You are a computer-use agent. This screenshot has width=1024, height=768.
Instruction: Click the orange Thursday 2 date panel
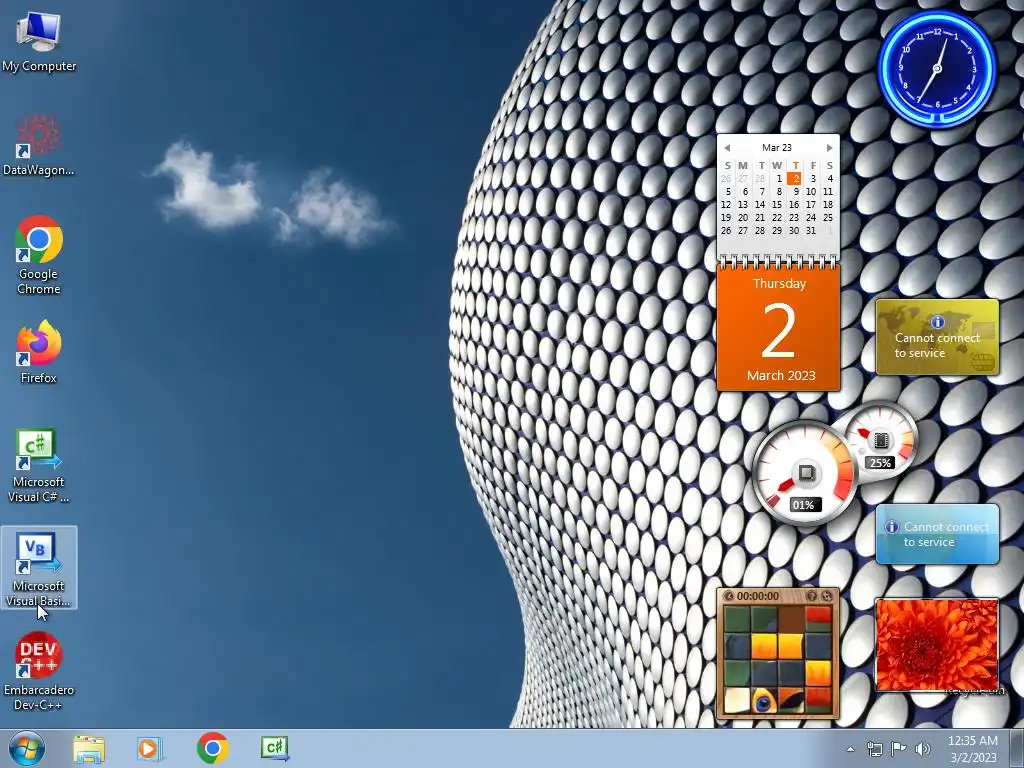point(778,328)
